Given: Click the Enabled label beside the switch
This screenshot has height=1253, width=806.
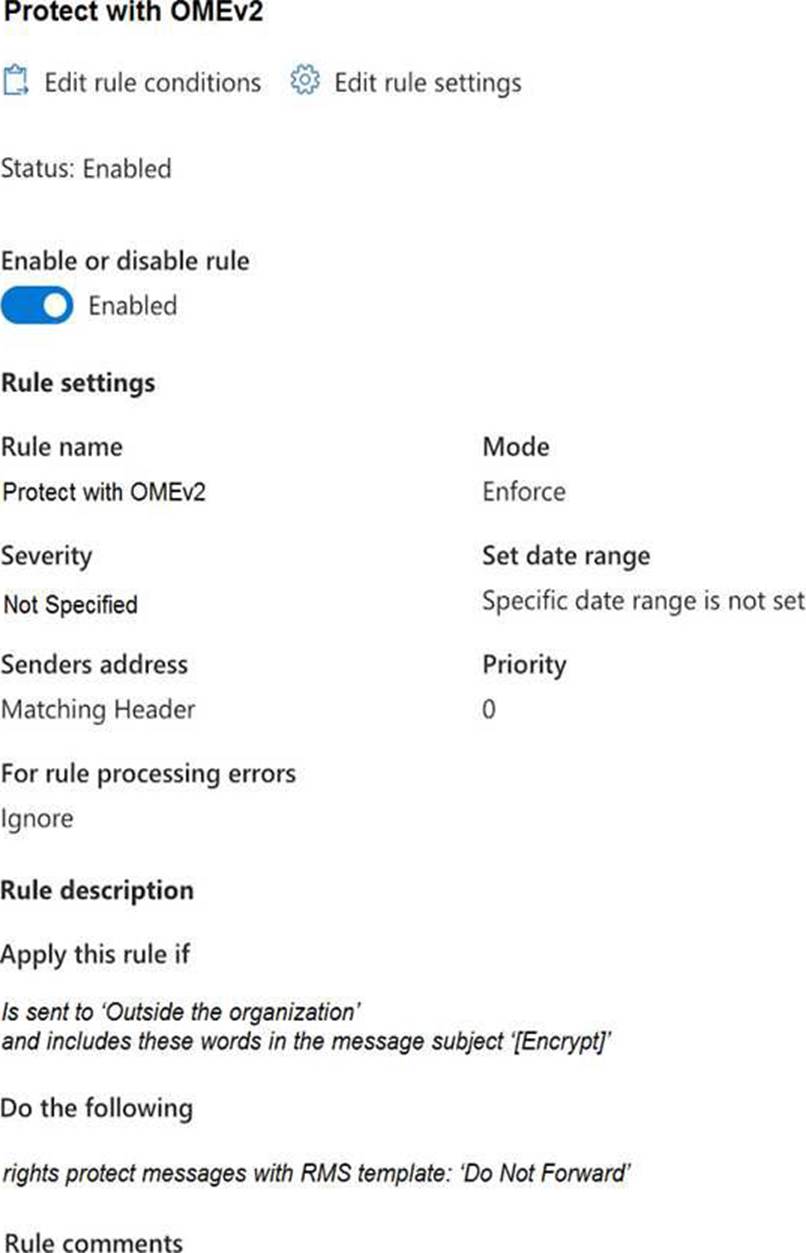Looking at the screenshot, I should [132, 306].
